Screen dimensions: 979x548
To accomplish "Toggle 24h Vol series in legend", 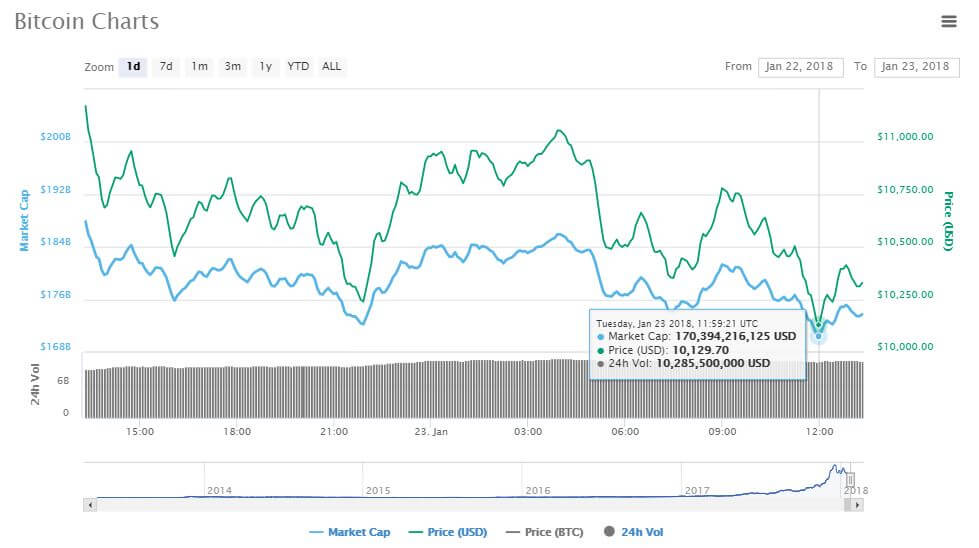I will pyautogui.click(x=634, y=532).
